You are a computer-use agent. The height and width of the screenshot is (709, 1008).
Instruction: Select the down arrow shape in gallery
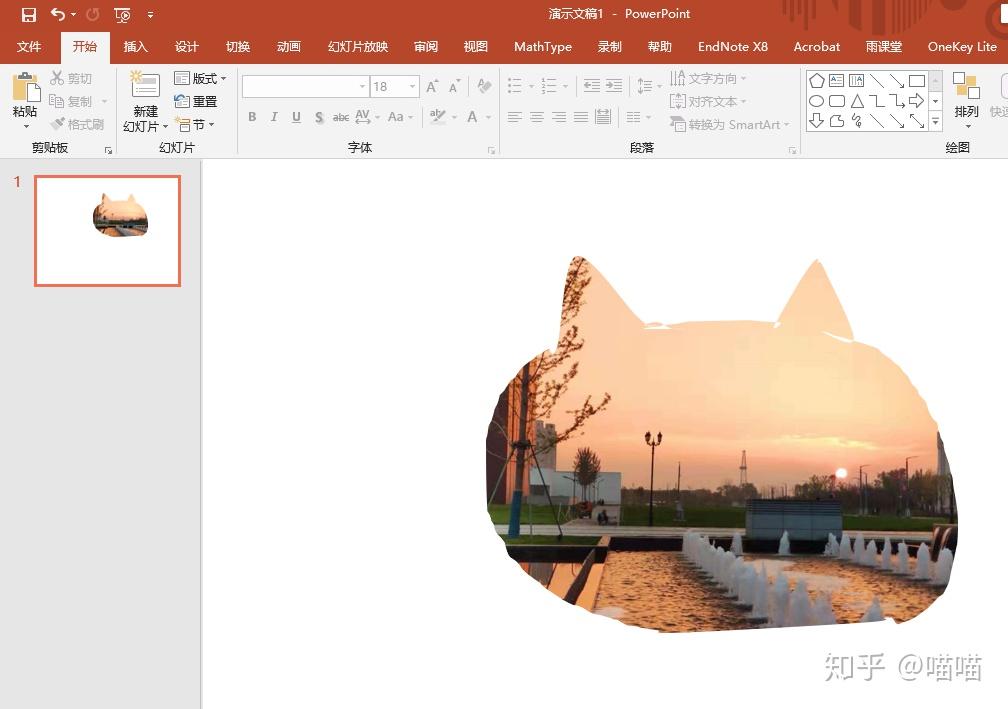coord(816,121)
